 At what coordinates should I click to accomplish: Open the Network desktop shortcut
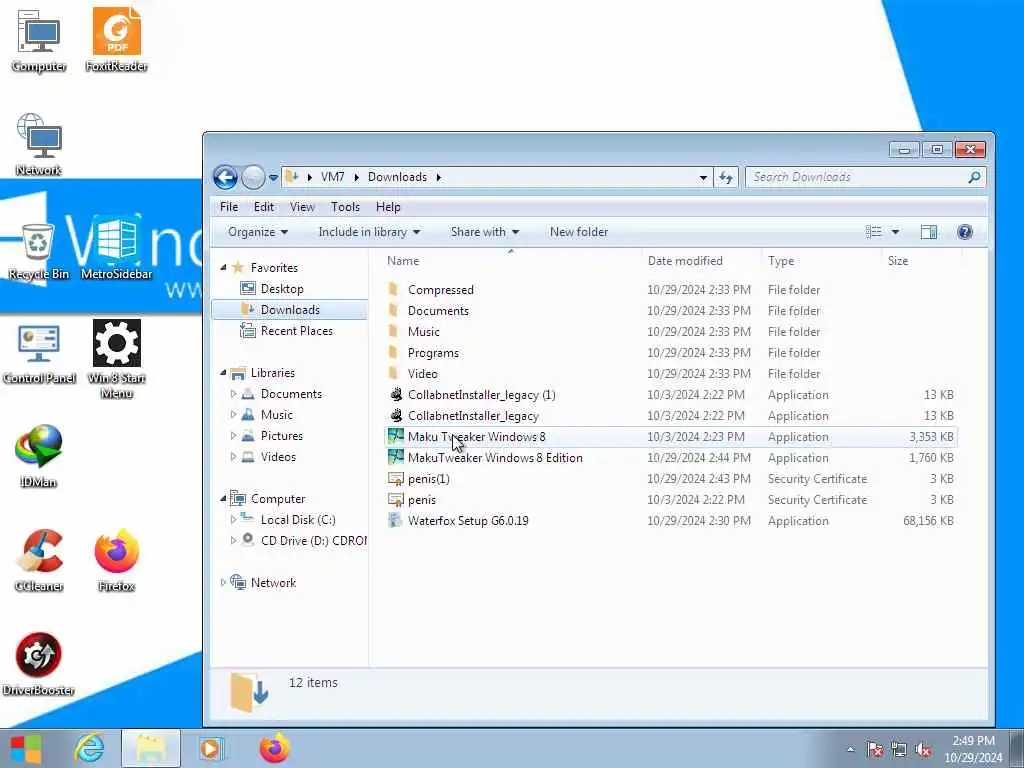[39, 145]
